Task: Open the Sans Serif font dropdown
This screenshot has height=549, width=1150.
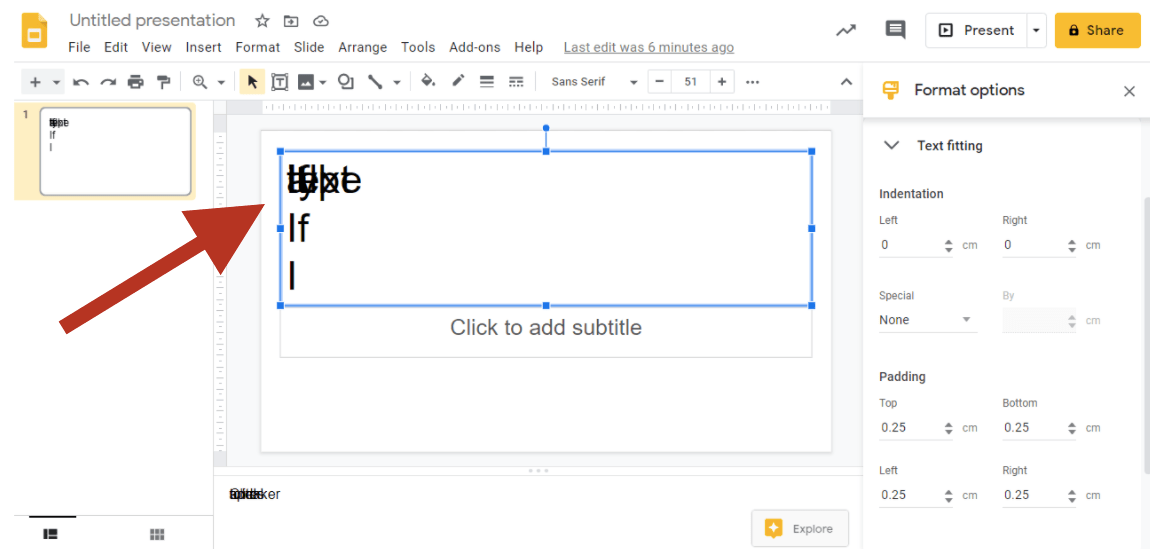Action: [x=593, y=82]
